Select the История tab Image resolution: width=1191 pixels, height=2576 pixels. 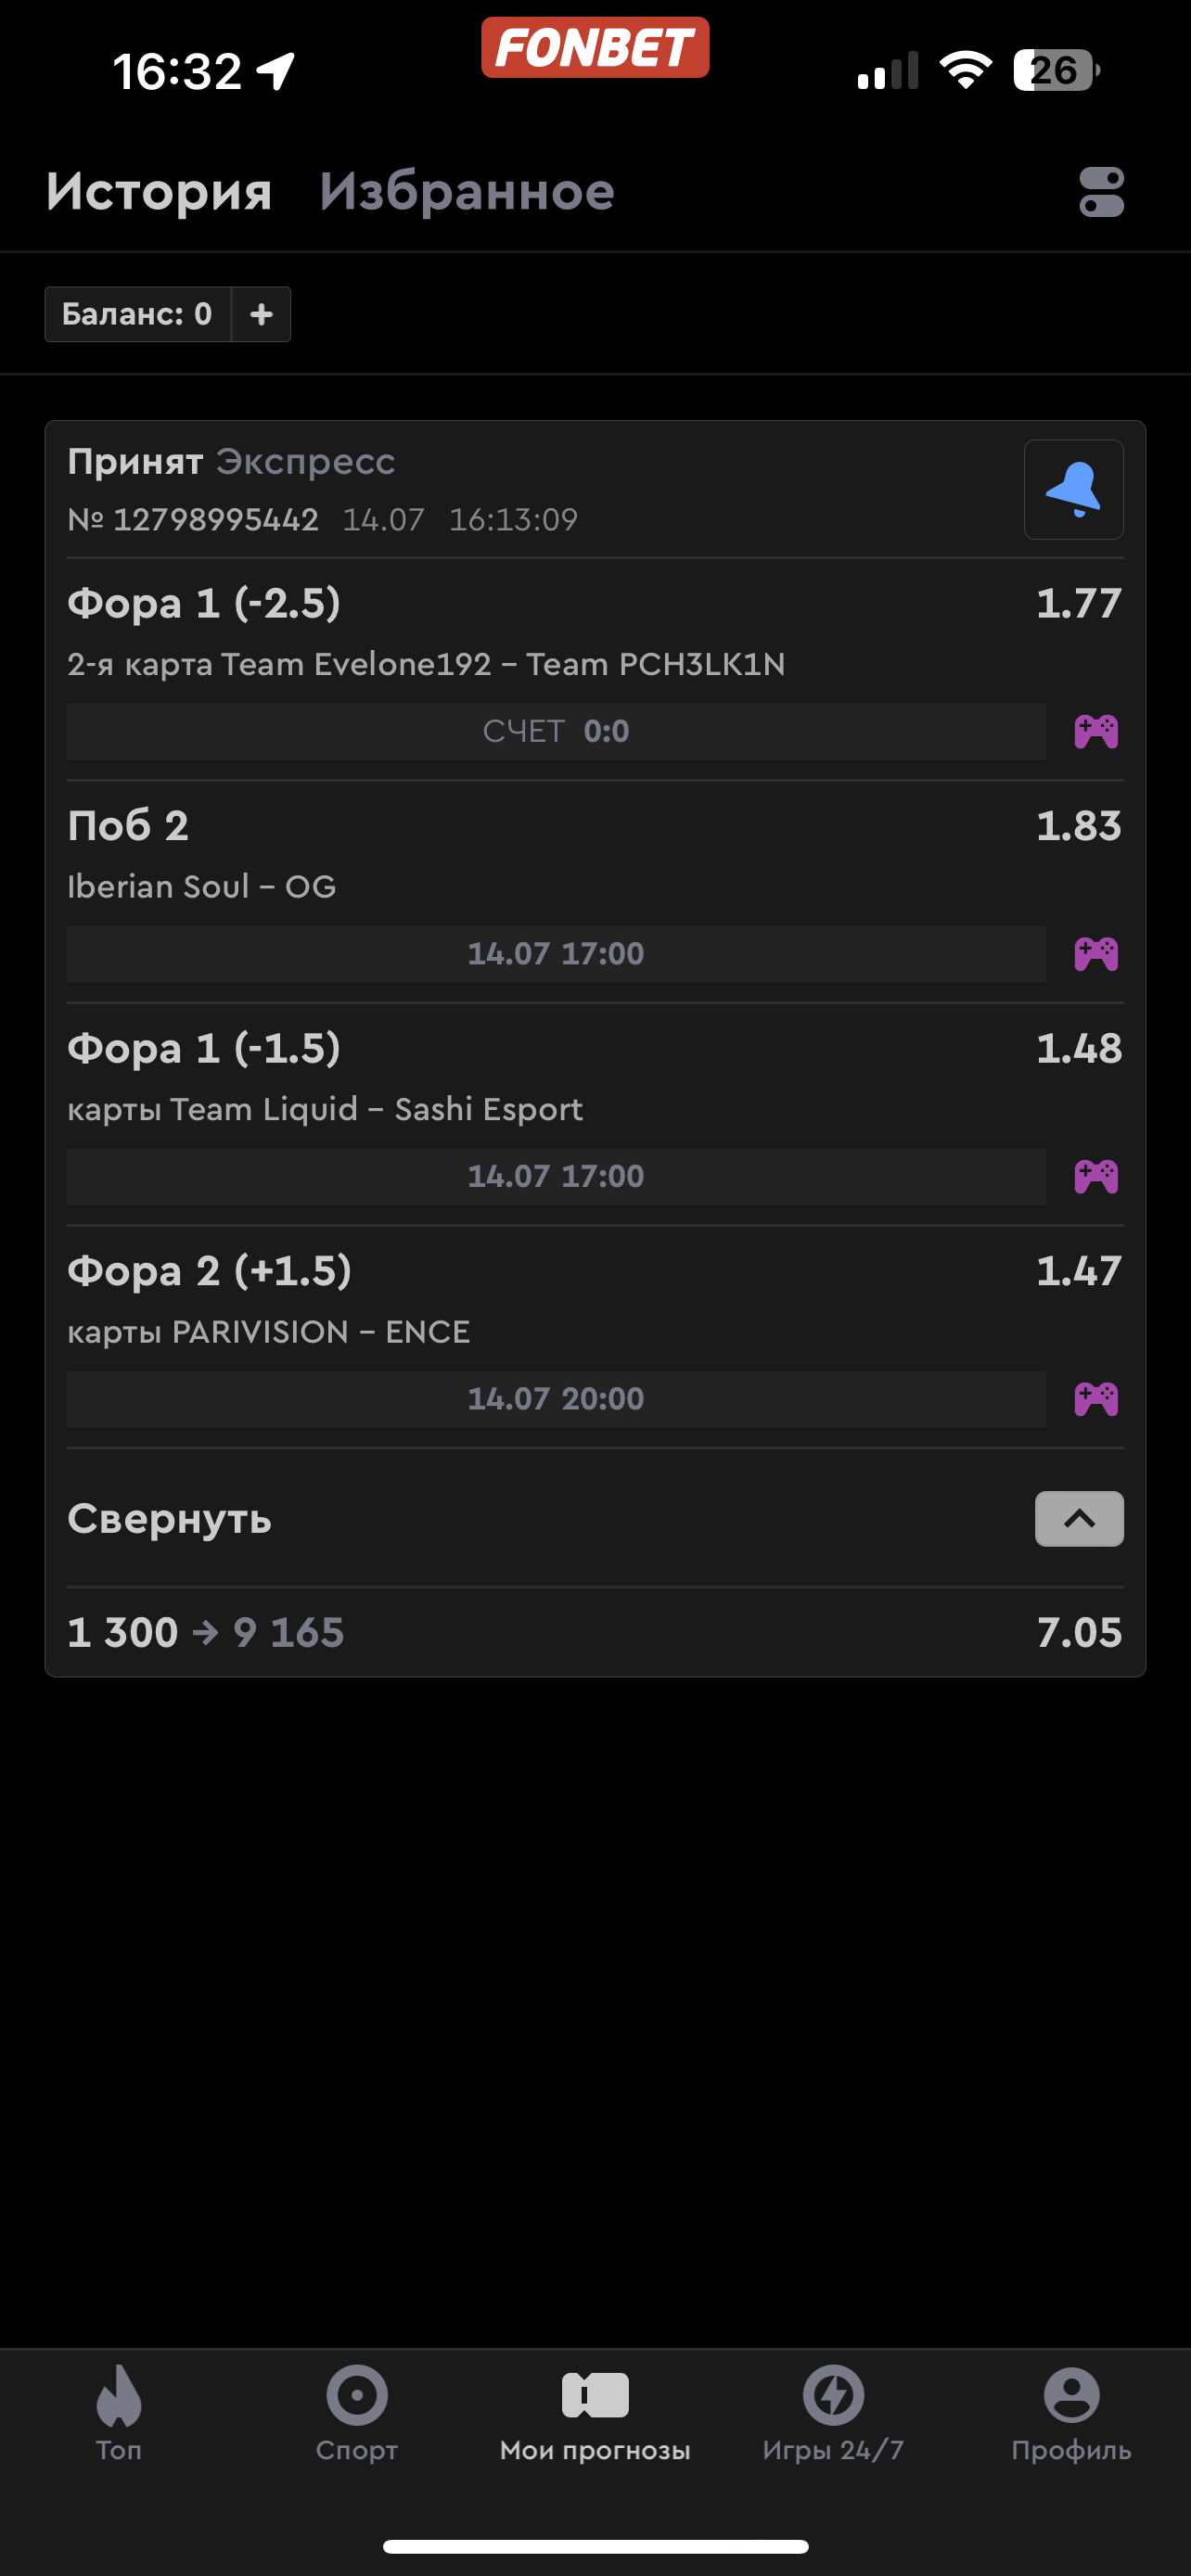coord(159,192)
